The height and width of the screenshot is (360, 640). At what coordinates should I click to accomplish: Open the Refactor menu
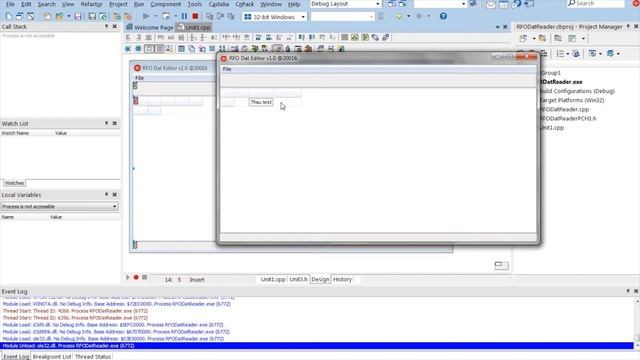91,4
